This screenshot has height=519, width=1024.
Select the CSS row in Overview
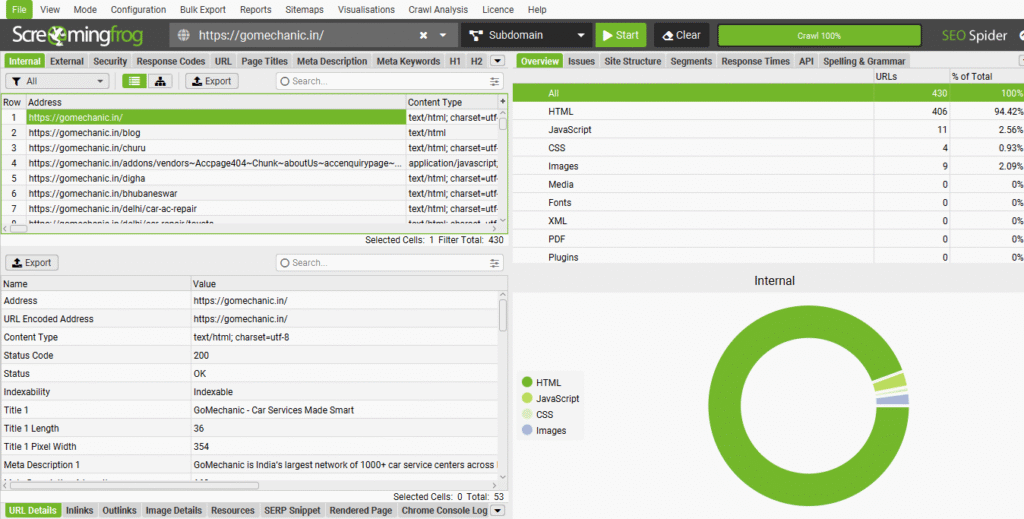pyautogui.click(x=768, y=148)
